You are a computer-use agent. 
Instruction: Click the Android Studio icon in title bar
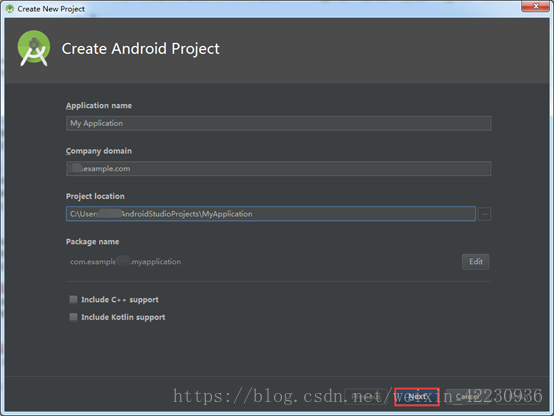(x=10, y=9)
